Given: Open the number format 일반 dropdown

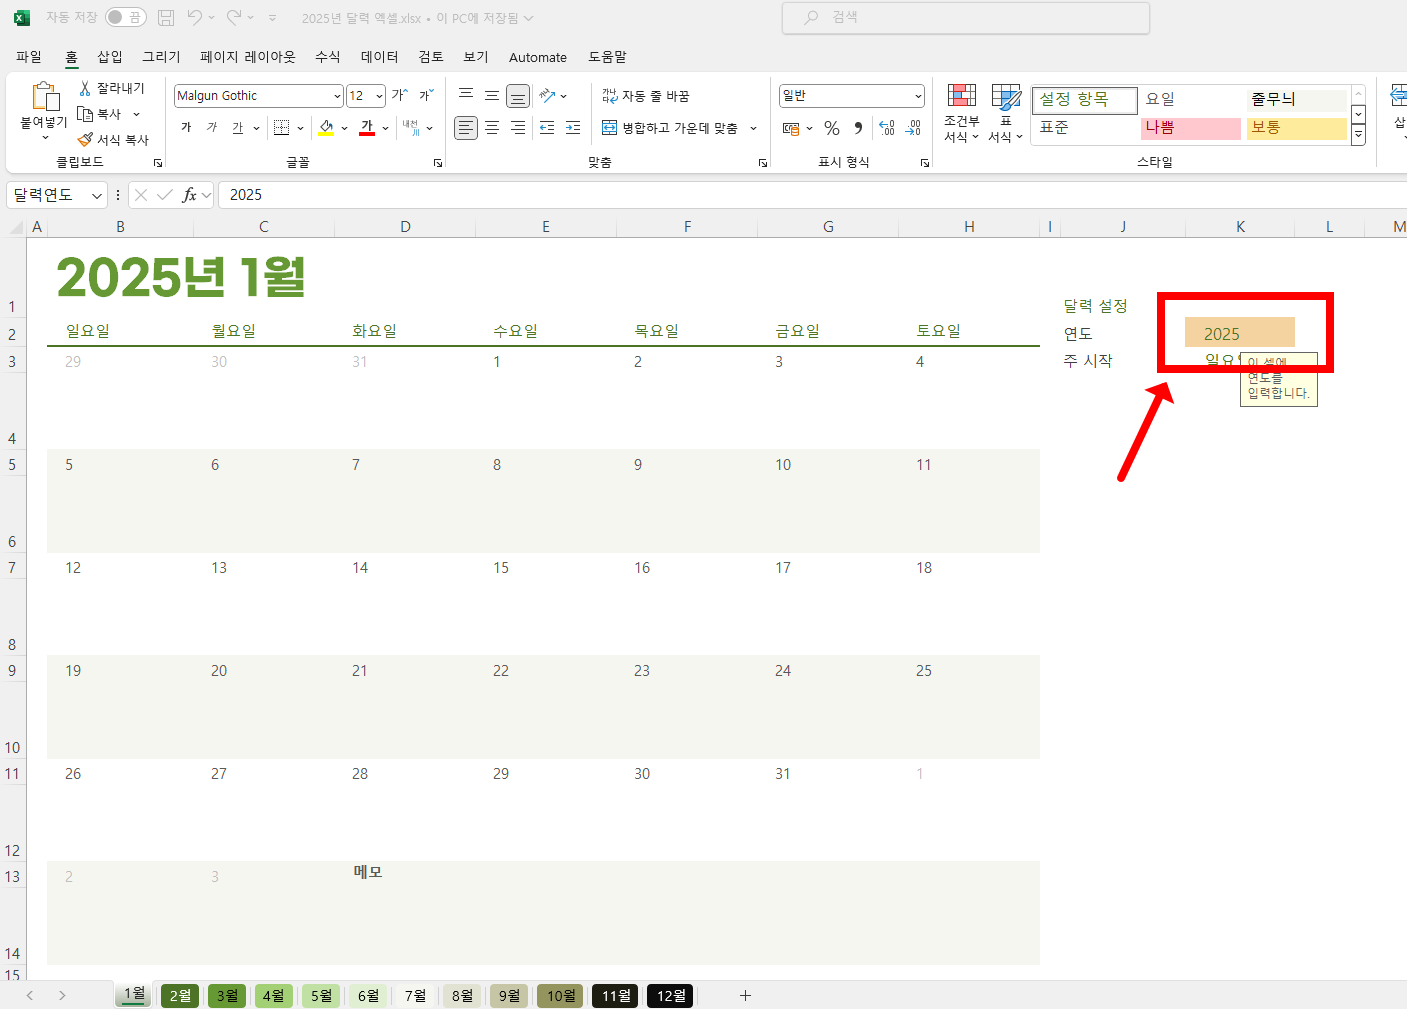Looking at the screenshot, I should (x=918, y=96).
